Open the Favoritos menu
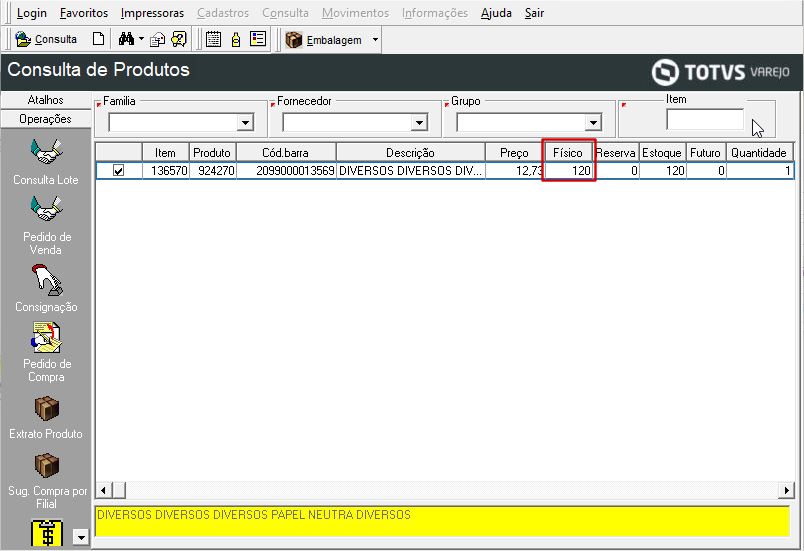The width and height of the screenshot is (804, 551). pos(84,13)
